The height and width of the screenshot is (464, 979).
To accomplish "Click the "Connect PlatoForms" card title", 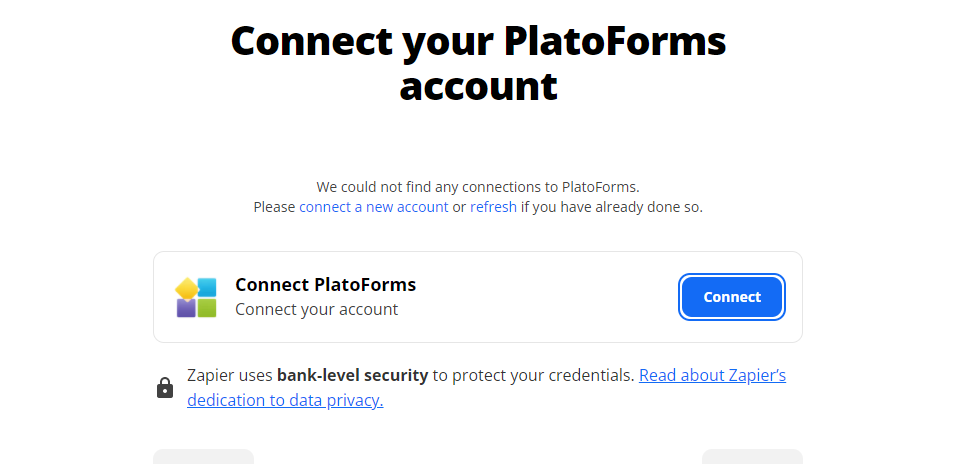I will [325, 285].
